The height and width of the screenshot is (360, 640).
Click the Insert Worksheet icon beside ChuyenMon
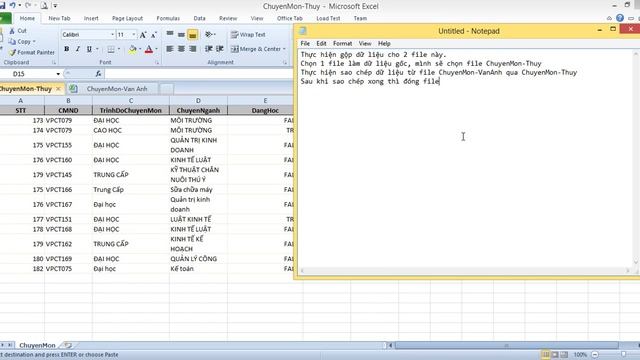coord(67,345)
